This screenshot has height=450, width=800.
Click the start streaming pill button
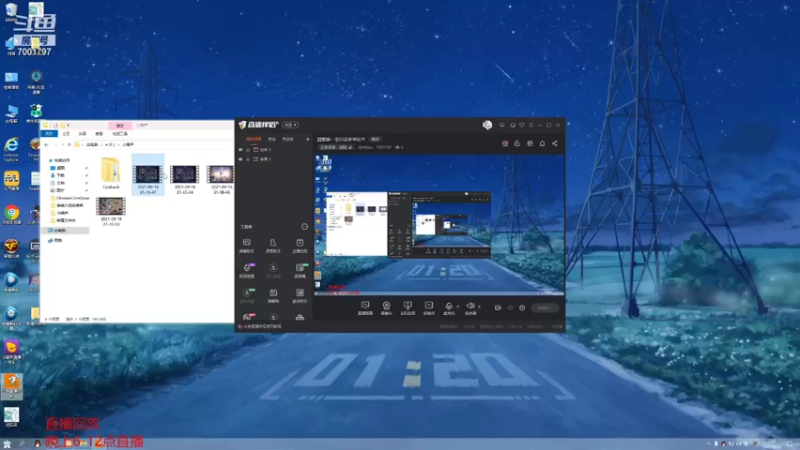[x=544, y=308]
